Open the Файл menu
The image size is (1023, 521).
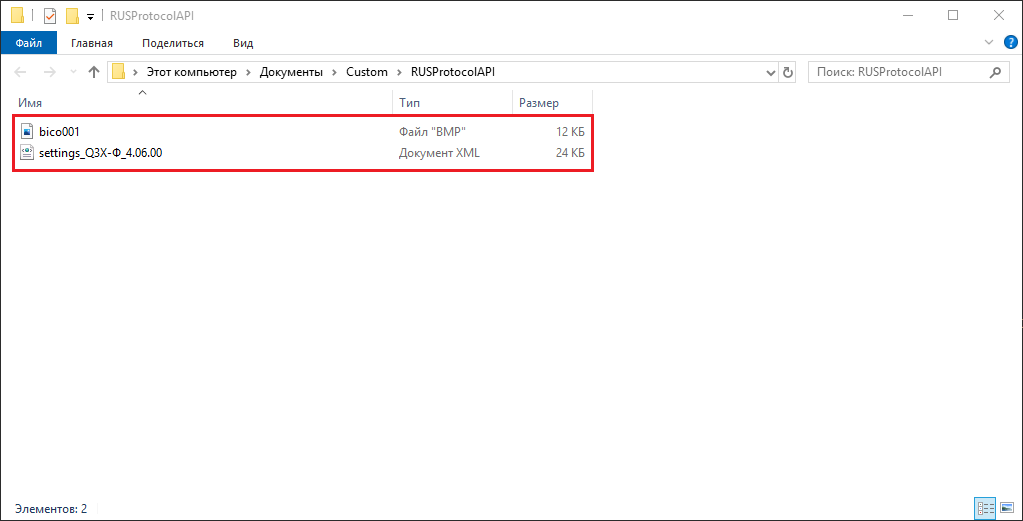29,43
